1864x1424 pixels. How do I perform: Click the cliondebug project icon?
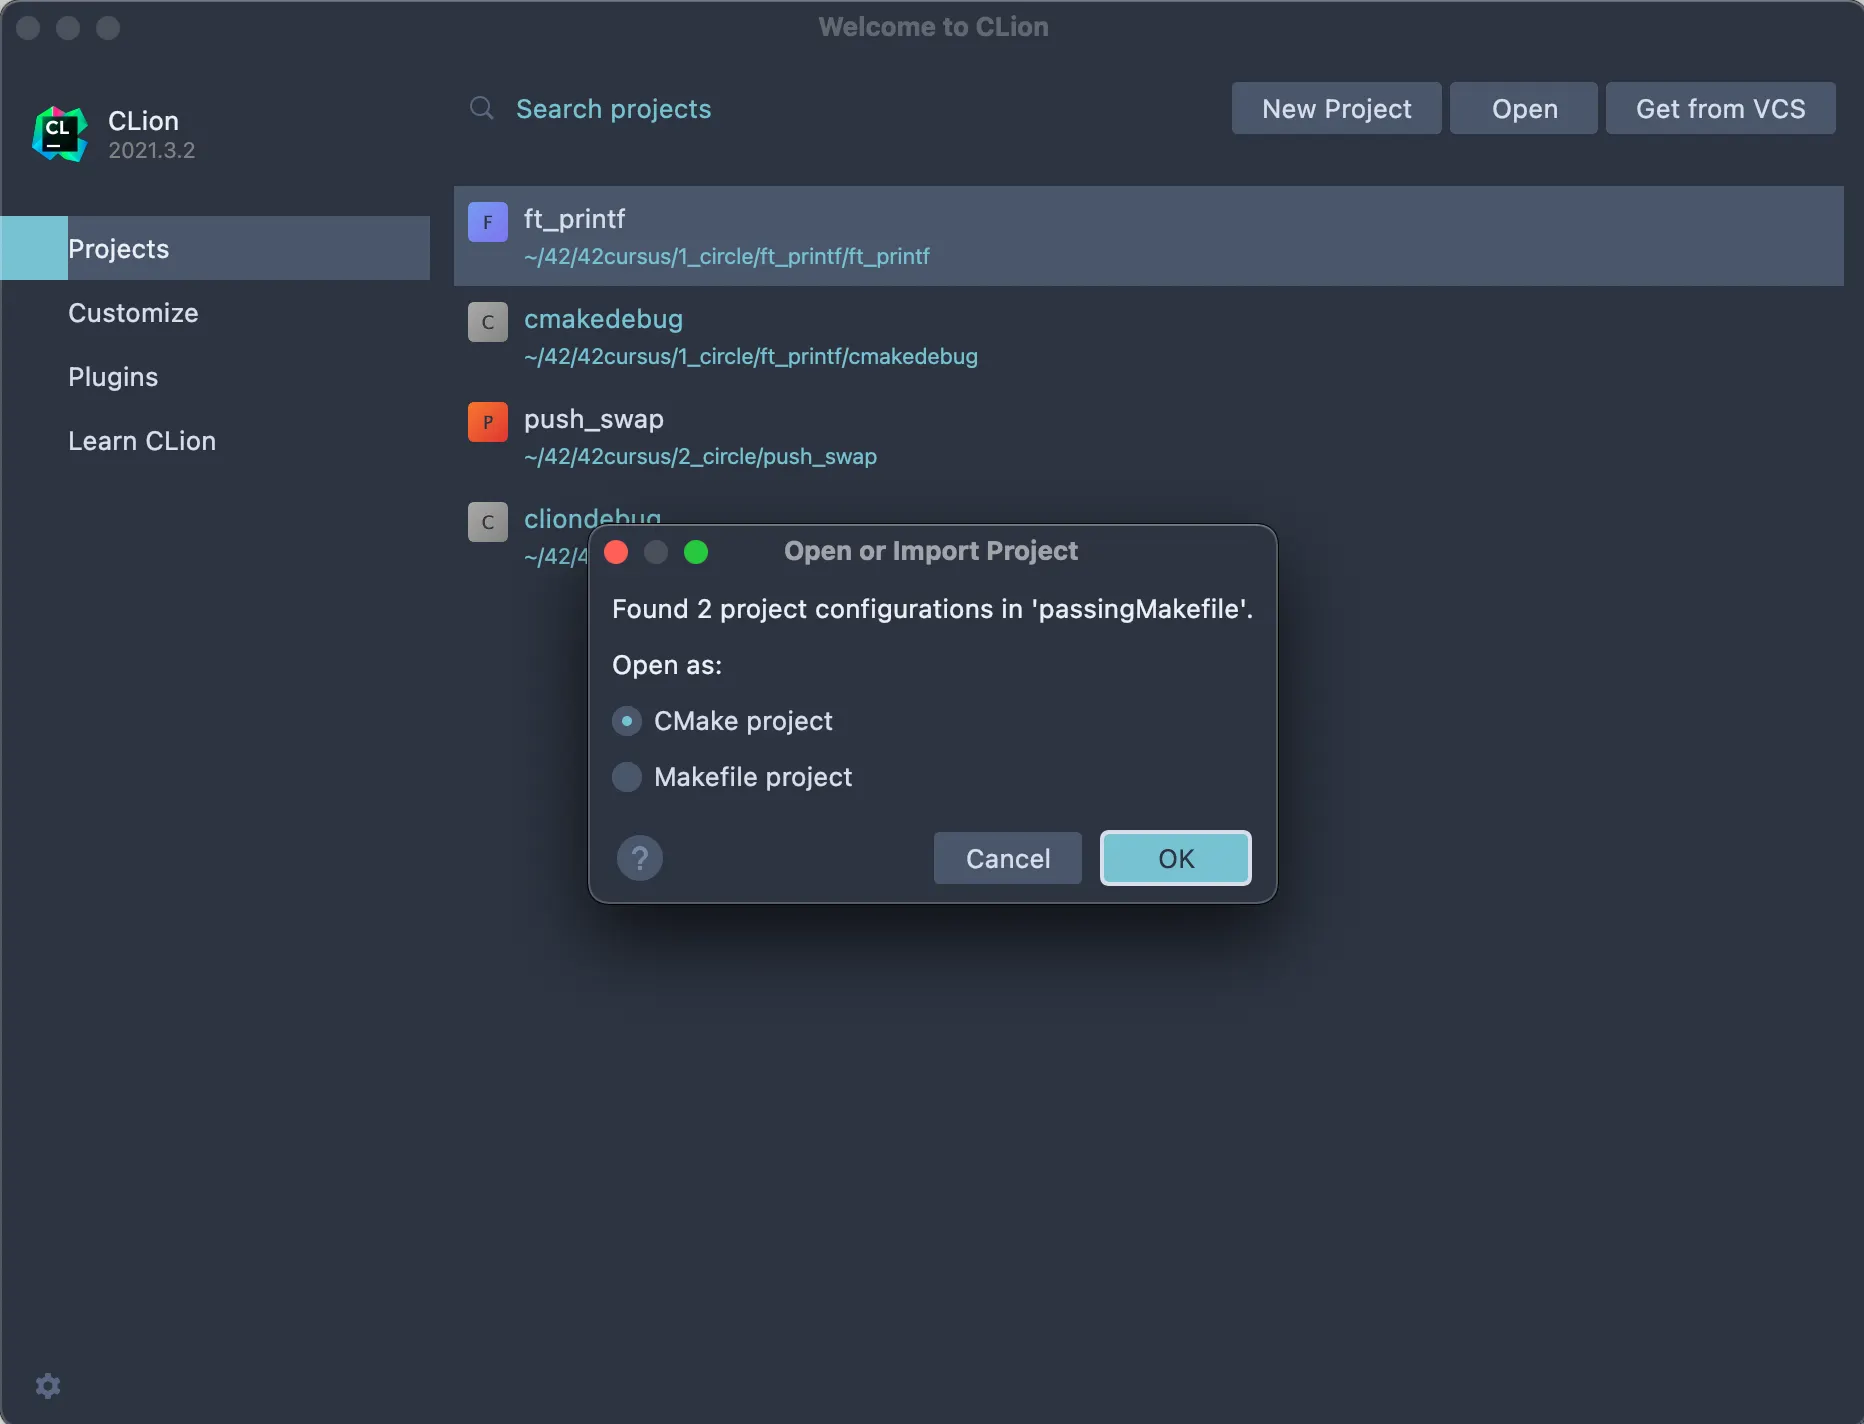coord(488,522)
